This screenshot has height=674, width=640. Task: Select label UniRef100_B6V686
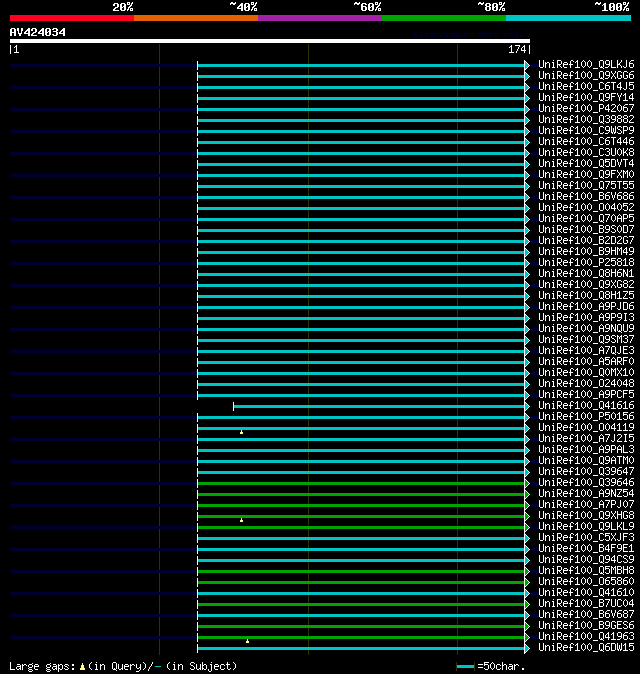586,196
